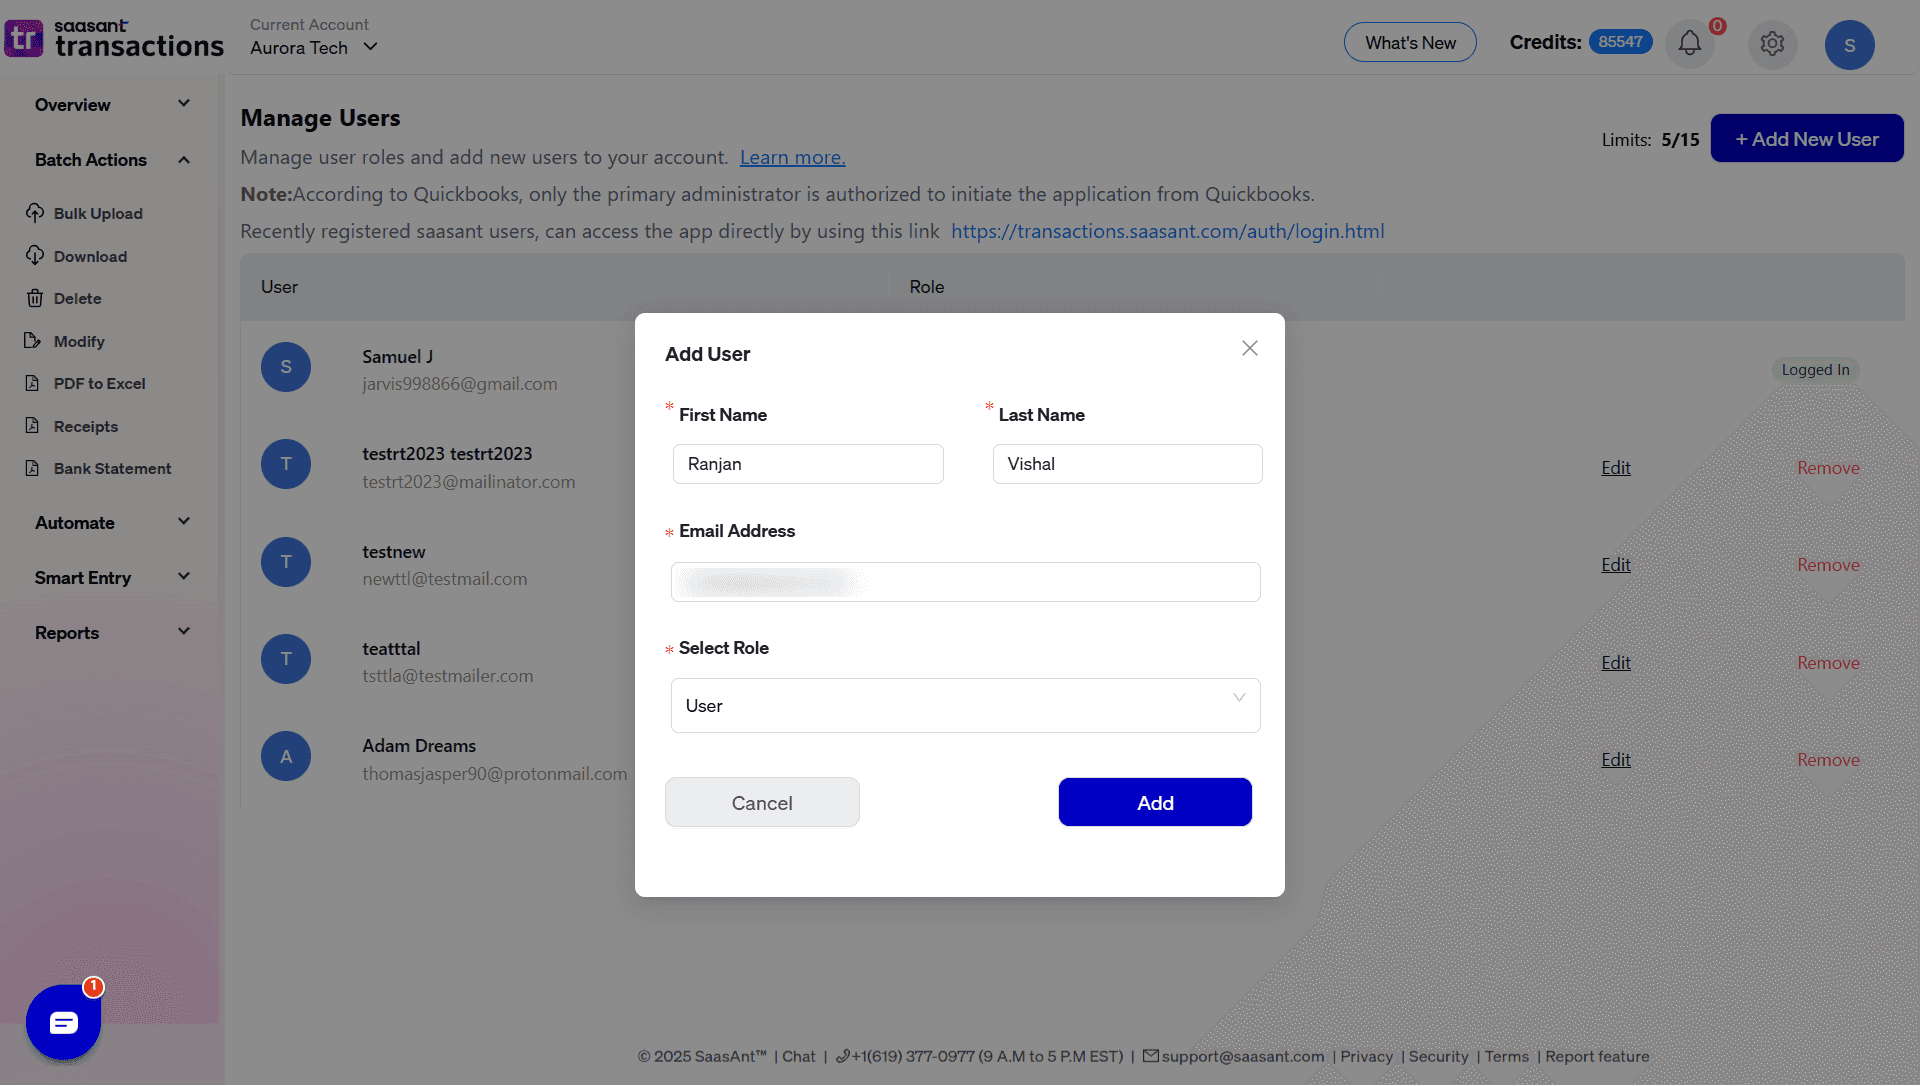Open the PDF to Excel converter

97,383
